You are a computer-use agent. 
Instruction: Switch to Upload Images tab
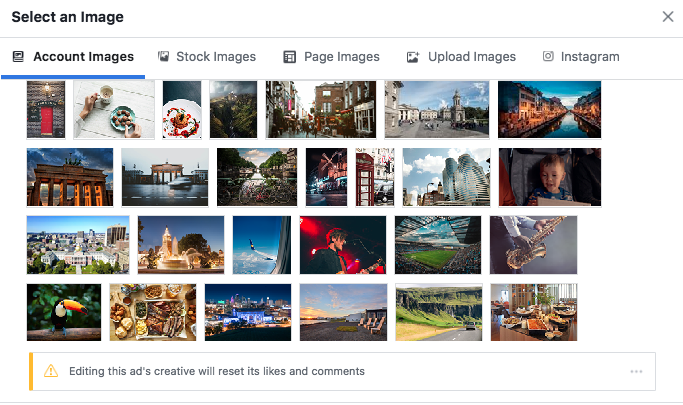pyautogui.click(x=461, y=57)
